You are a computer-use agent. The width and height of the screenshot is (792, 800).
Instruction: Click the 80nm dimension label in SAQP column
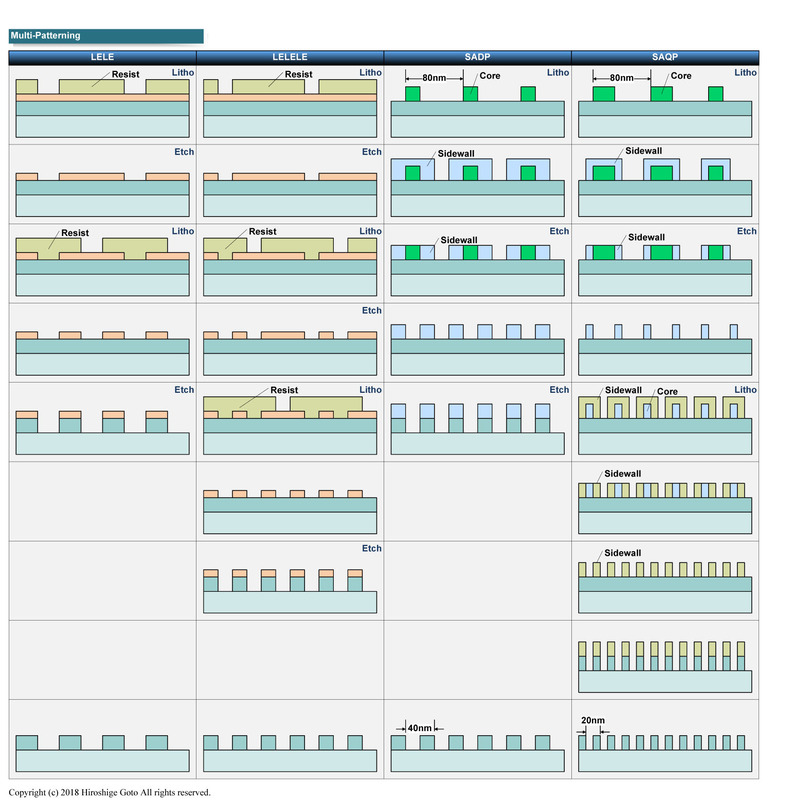tap(622, 78)
